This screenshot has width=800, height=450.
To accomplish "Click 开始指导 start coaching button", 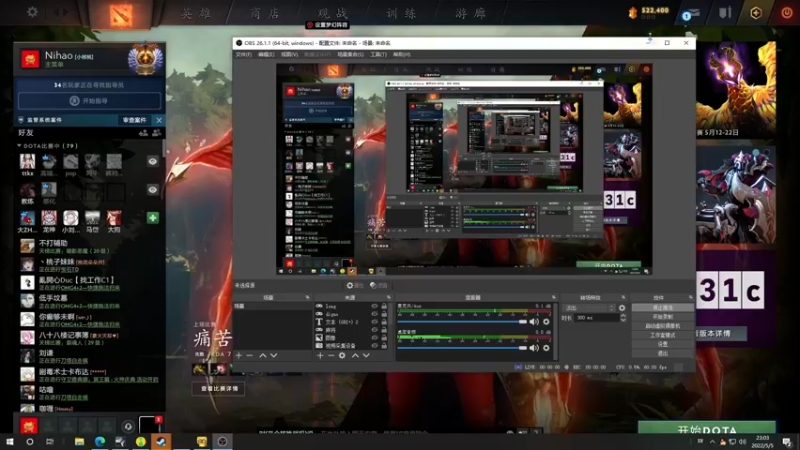I will coord(89,101).
